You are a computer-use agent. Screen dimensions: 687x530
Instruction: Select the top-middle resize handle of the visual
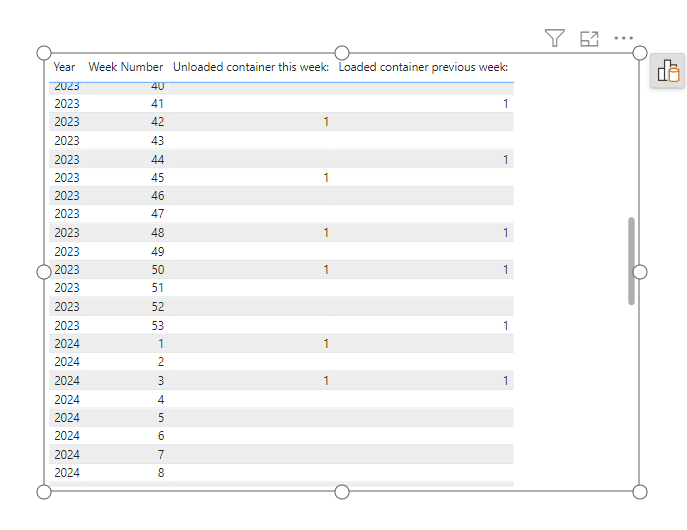342,53
